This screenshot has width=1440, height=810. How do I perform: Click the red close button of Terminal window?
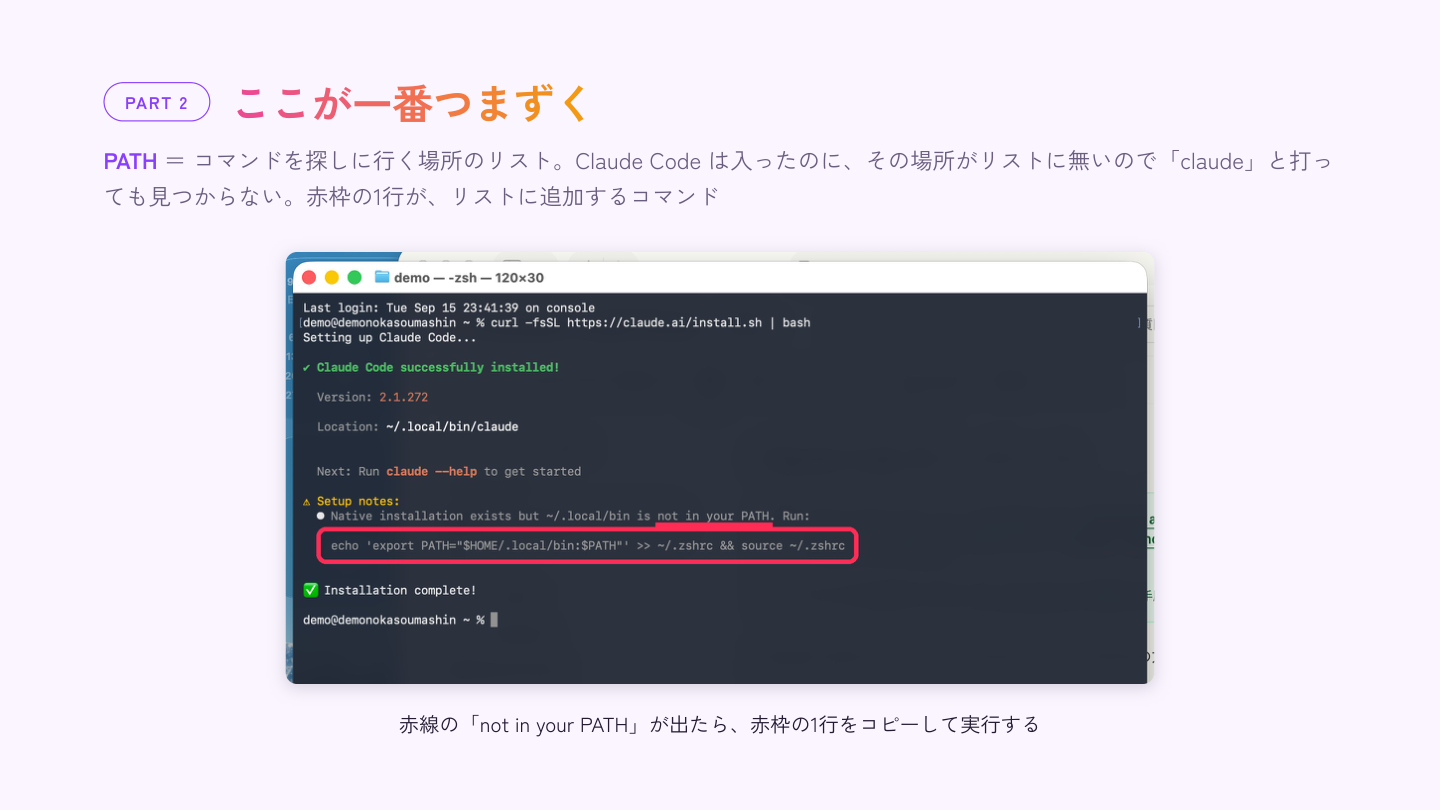point(309,277)
